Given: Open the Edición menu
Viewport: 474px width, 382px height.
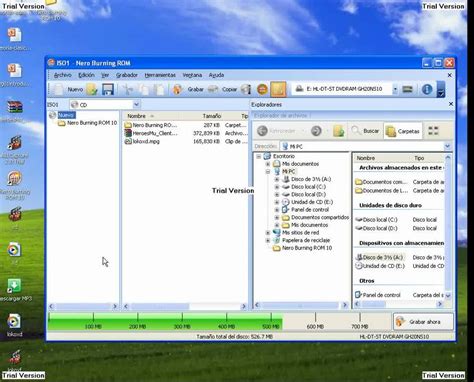Looking at the screenshot, I should coord(86,75).
